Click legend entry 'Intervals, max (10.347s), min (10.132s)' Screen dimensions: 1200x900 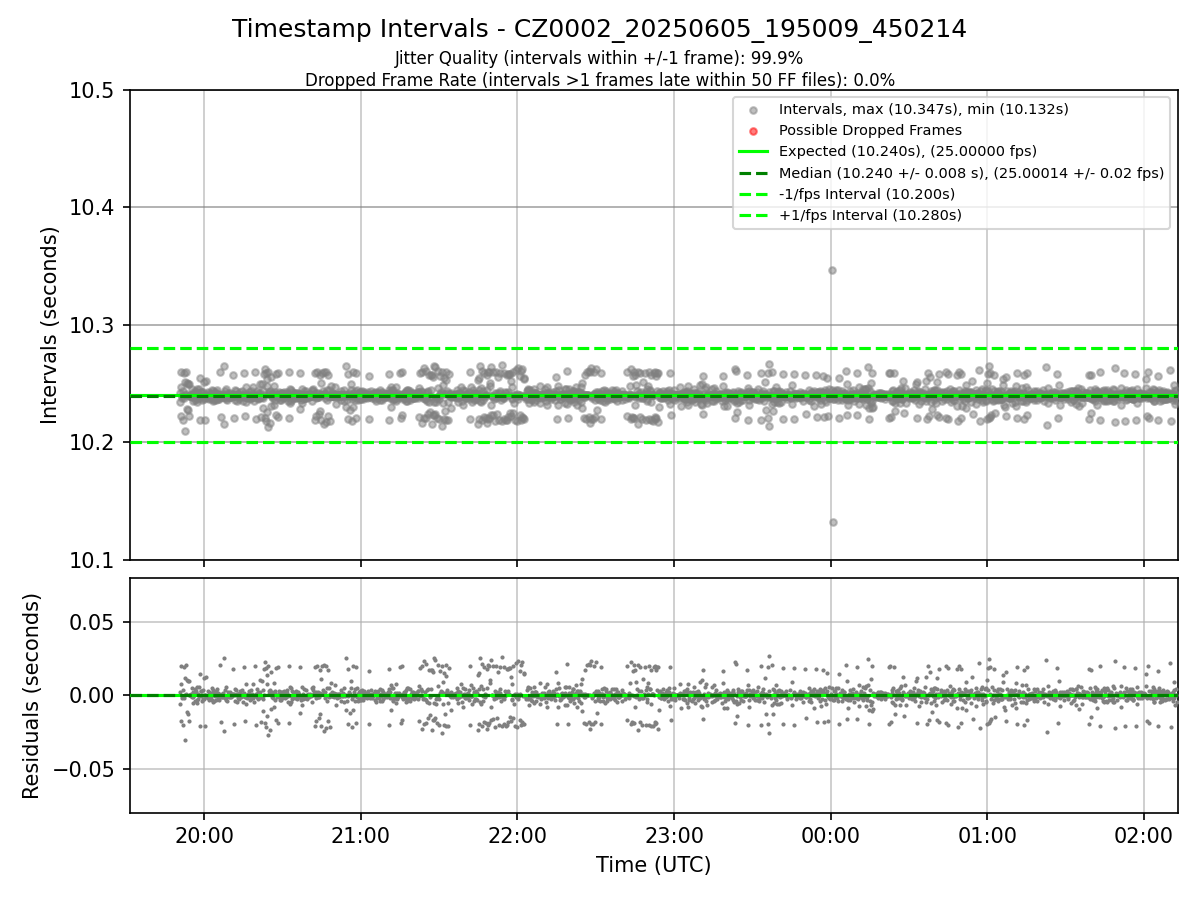924,109
